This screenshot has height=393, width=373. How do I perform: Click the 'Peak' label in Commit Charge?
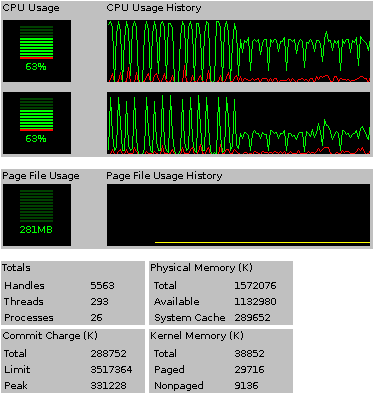(16, 386)
